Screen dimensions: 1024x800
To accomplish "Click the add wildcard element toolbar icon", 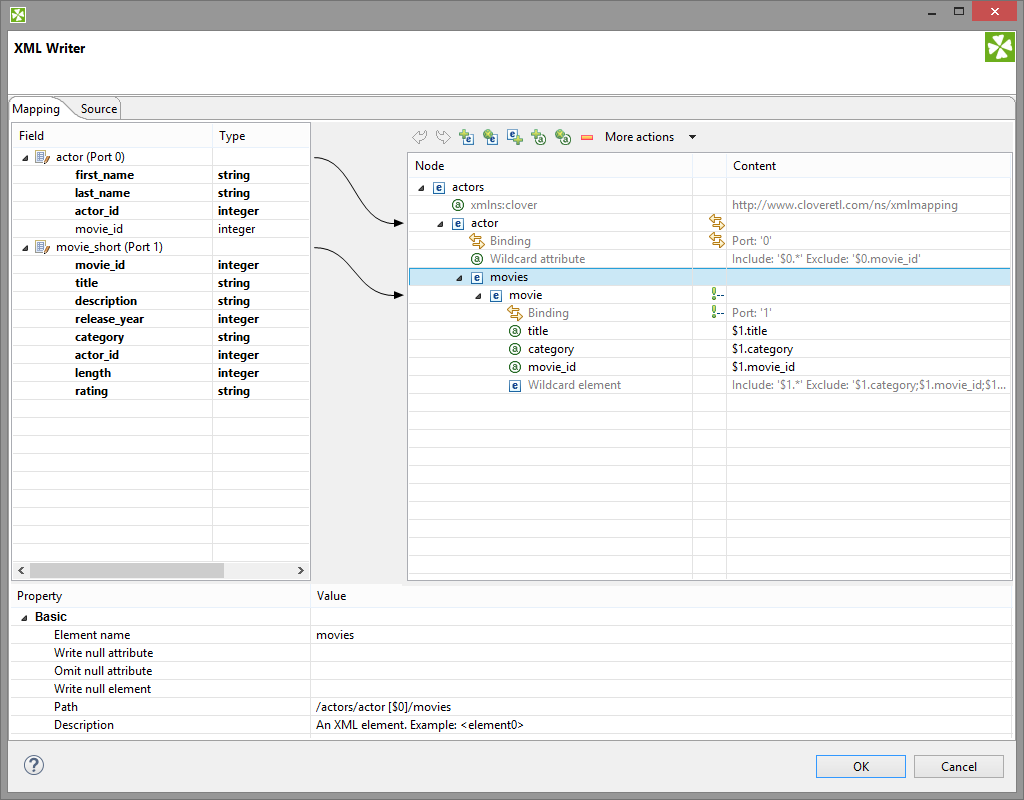I will click(x=490, y=137).
